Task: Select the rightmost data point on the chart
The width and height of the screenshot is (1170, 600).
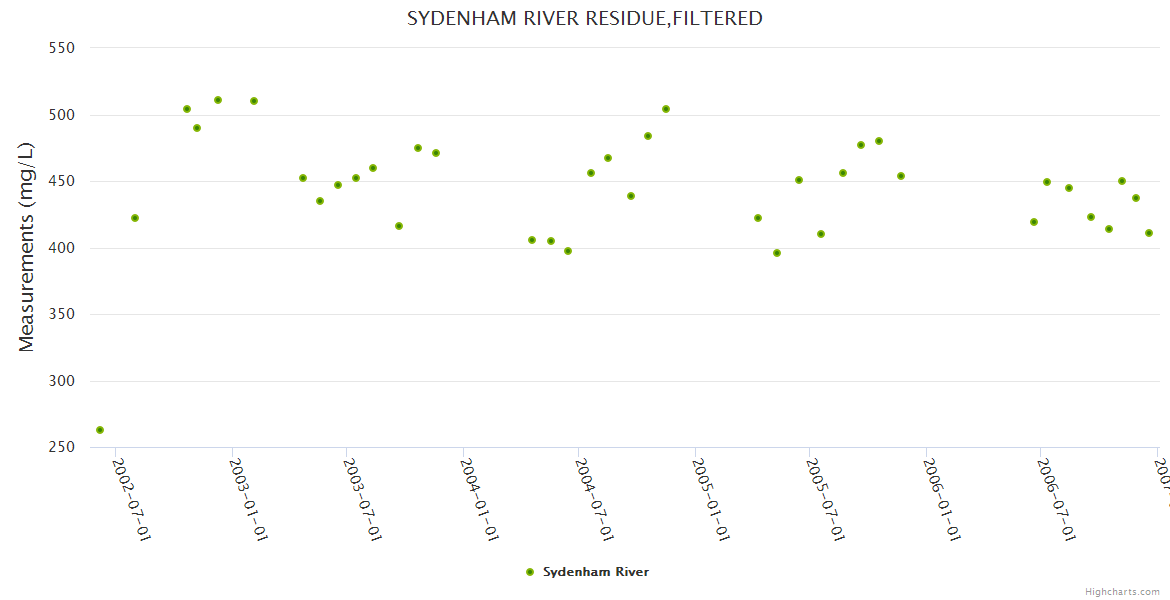Action: click(x=1149, y=233)
